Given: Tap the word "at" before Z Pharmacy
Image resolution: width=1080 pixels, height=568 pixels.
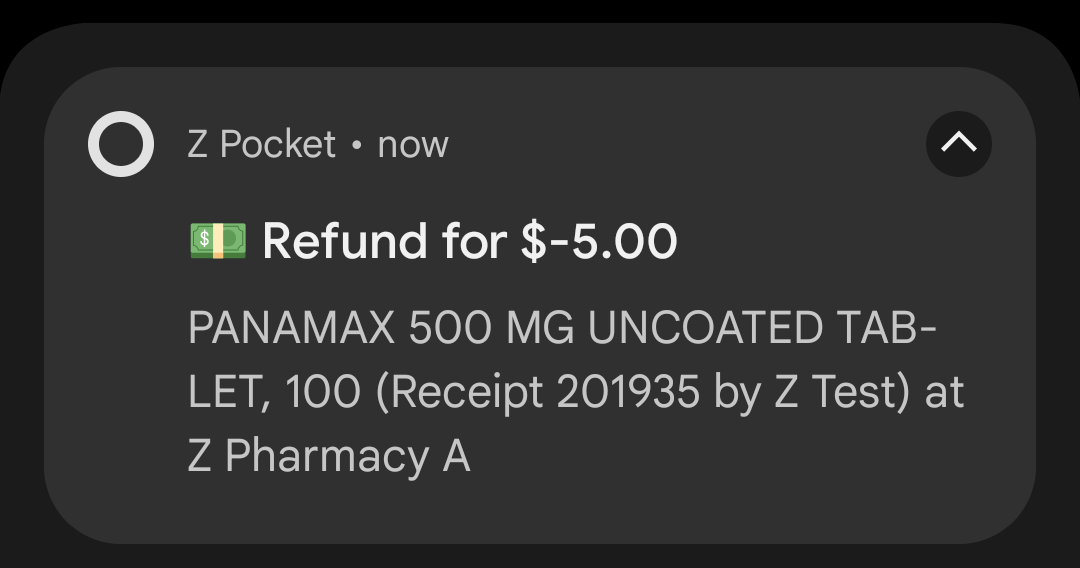Looking at the screenshot, I should click(944, 392).
